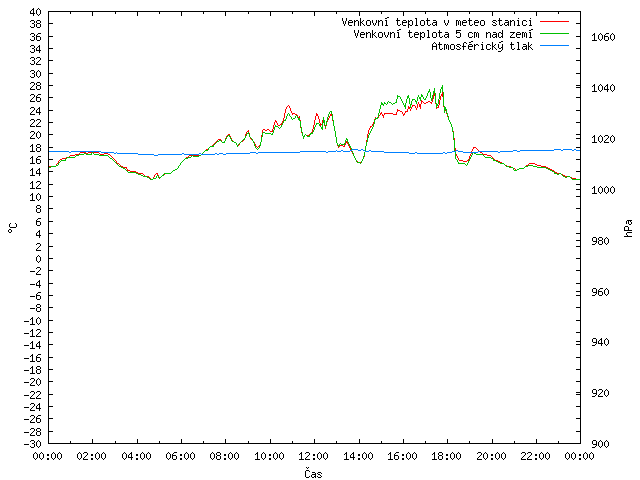Click the '-10' temperature axis label
The width and height of the screenshot is (640, 480).
(33, 321)
